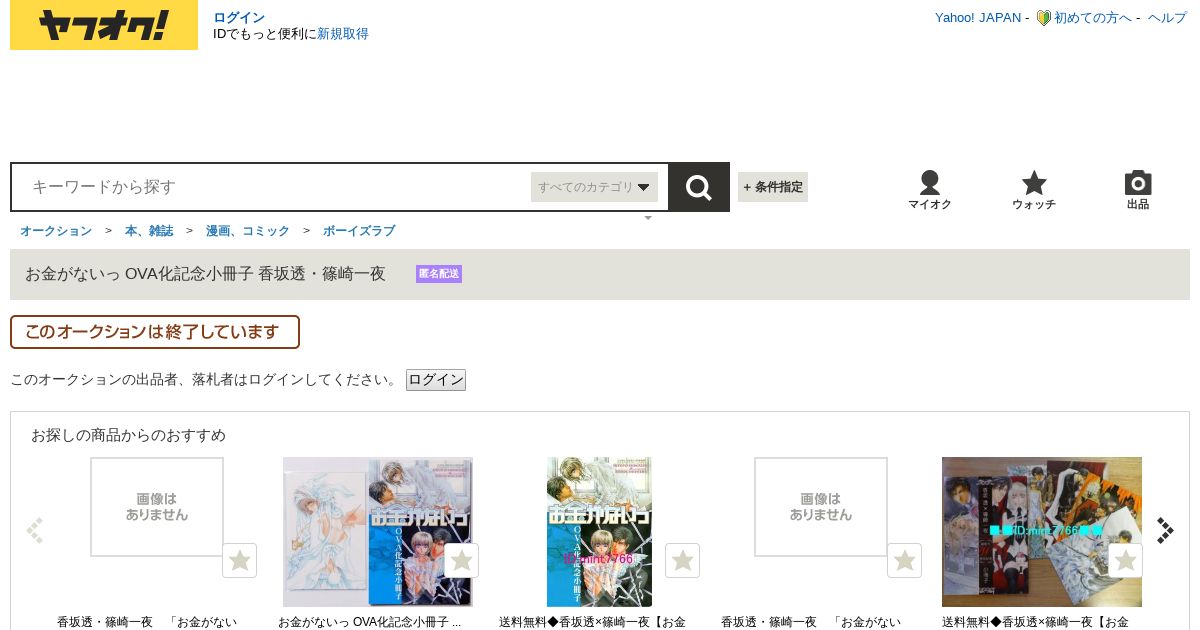Open third item title 送料無料◆香坂透×篠崎一夜
1200x630 pixels.
tap(593, 622)
